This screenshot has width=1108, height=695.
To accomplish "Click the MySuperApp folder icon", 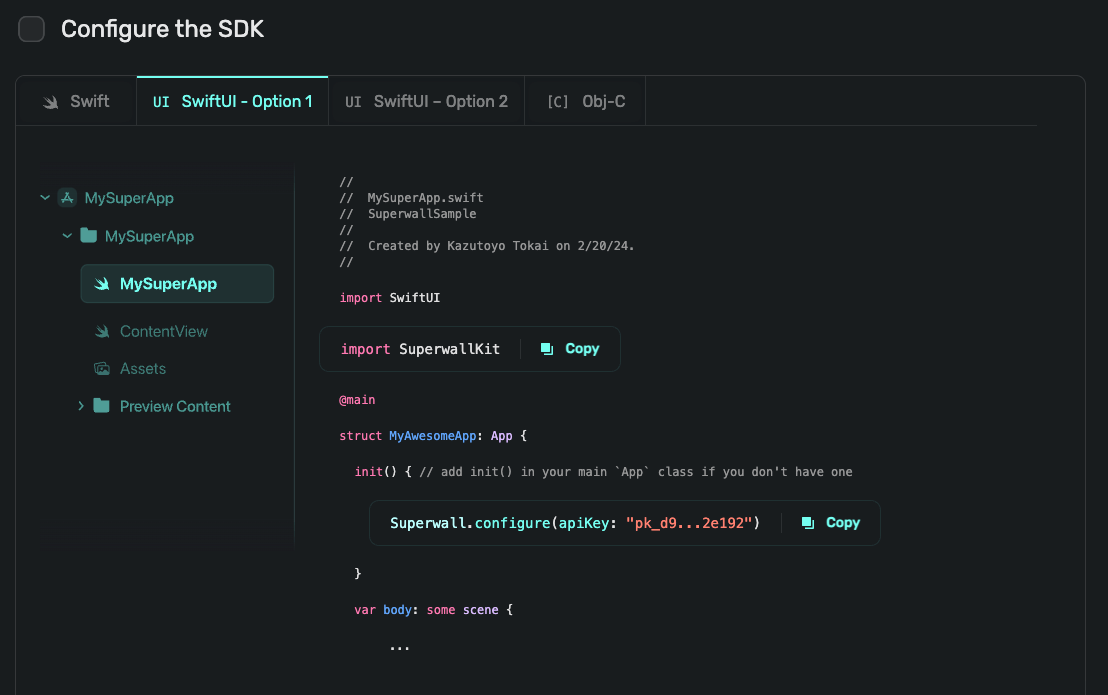I will 88,235.
